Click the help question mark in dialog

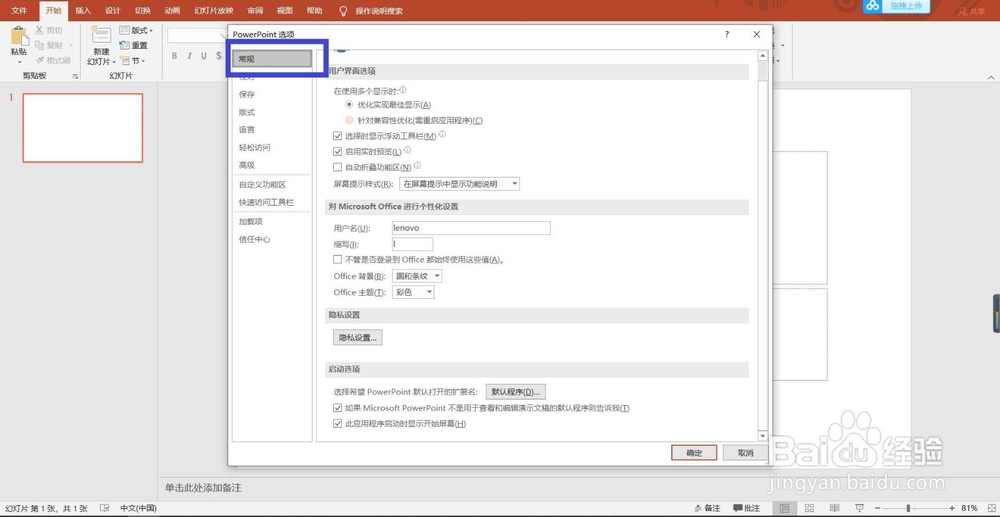tap(726, 34)
